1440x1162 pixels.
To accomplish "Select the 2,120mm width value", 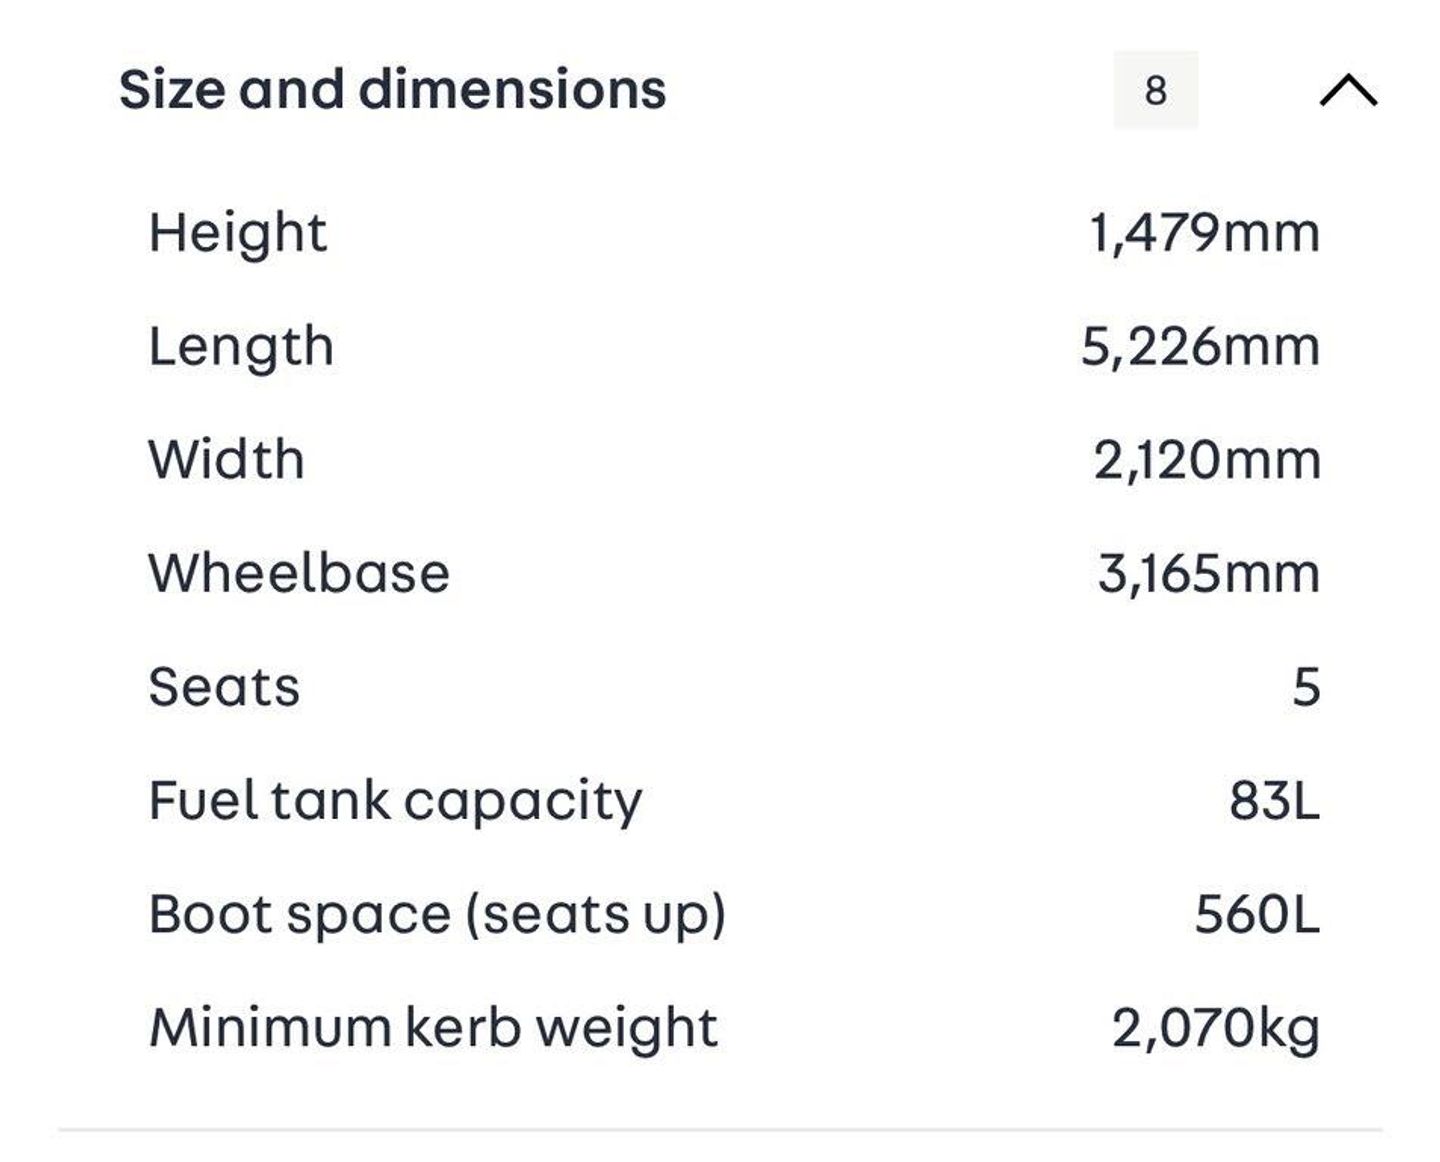I will pos(1206,460).
